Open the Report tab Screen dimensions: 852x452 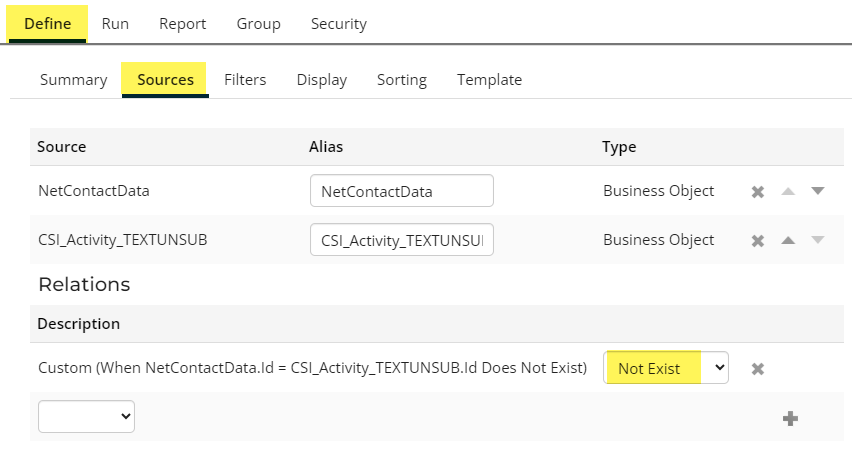183,23
